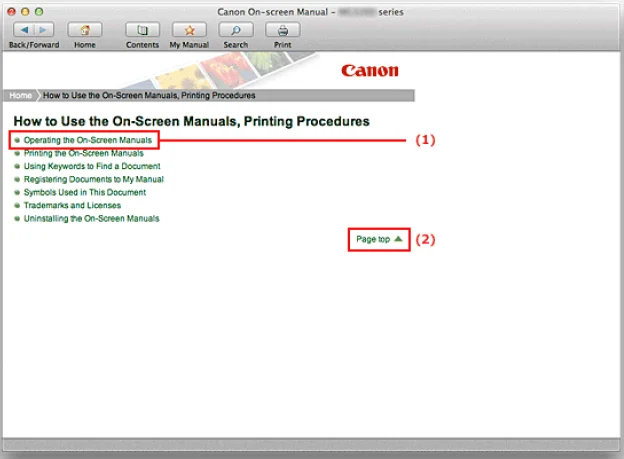
Task: Open Trademarks and Licenses link
Action: 72,205
